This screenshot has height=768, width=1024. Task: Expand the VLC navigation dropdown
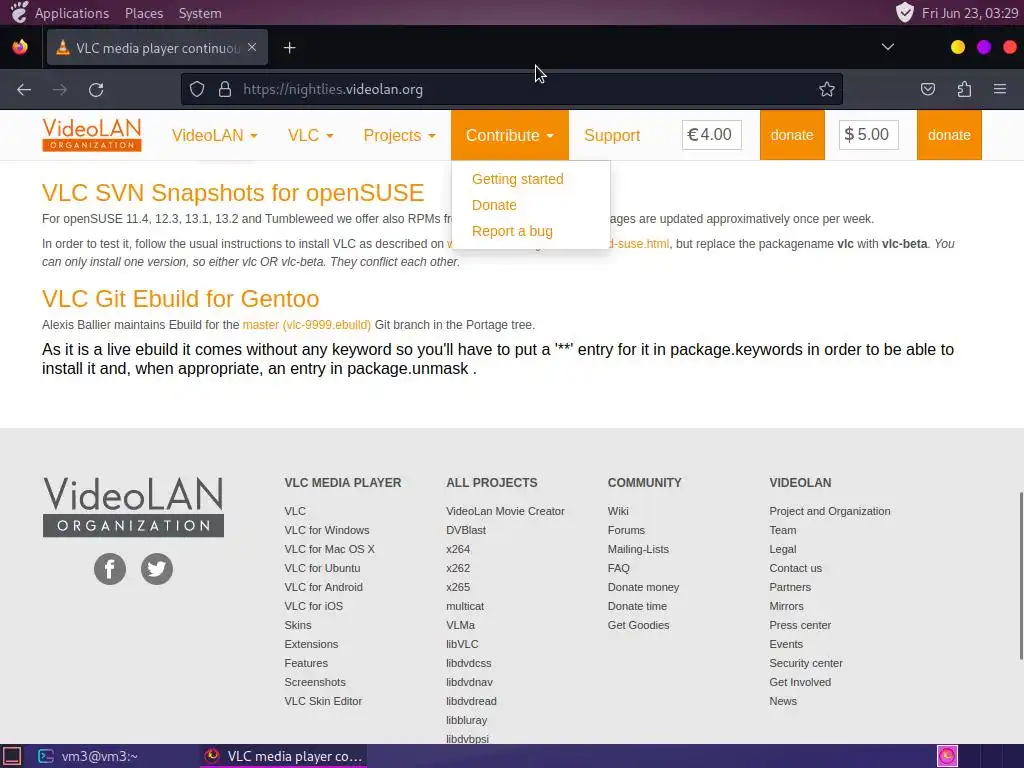310,135
